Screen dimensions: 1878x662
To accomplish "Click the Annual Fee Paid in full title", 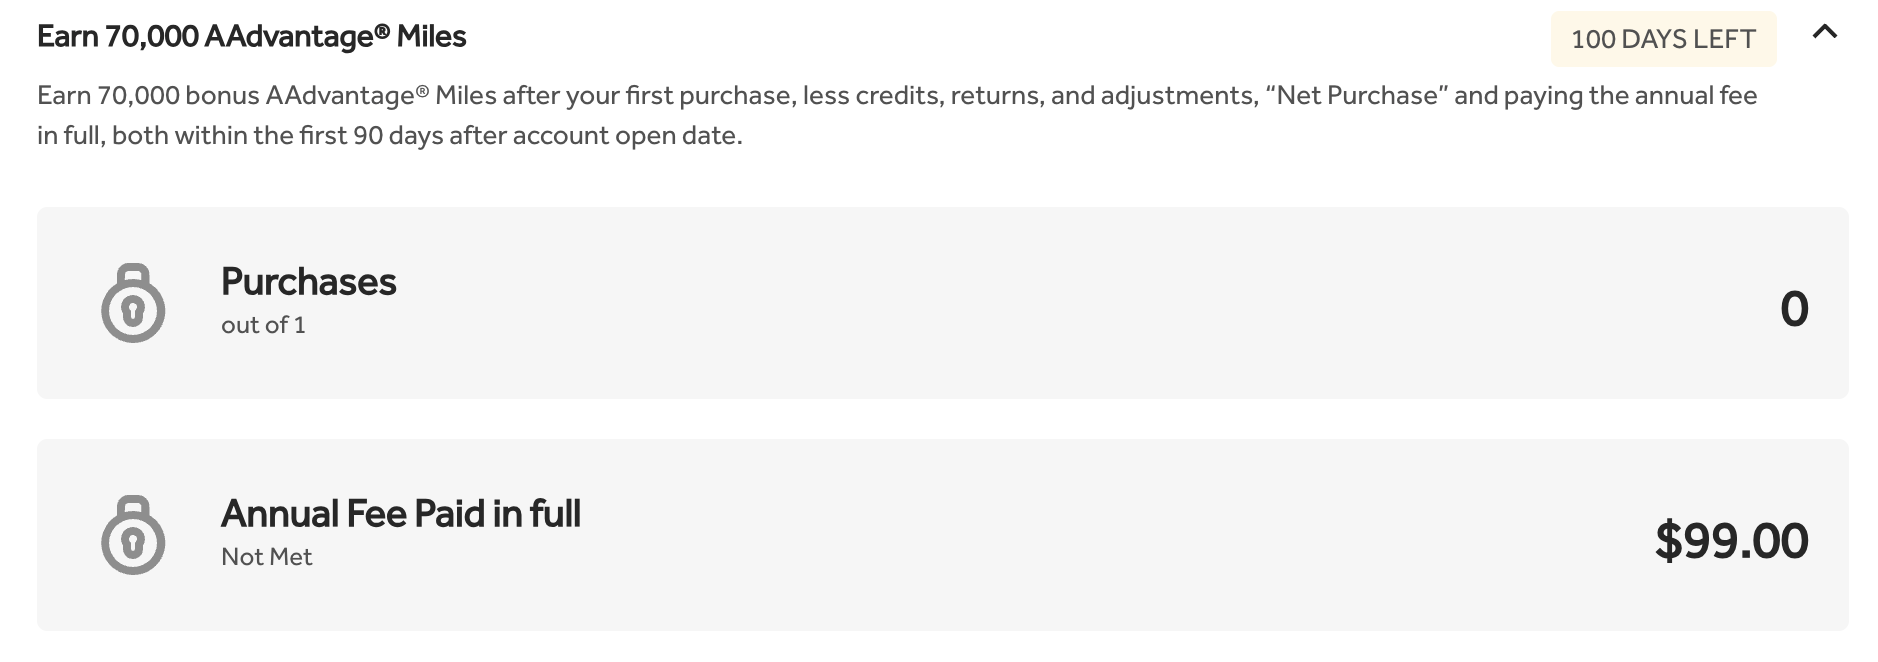I will tap(401, 514).
